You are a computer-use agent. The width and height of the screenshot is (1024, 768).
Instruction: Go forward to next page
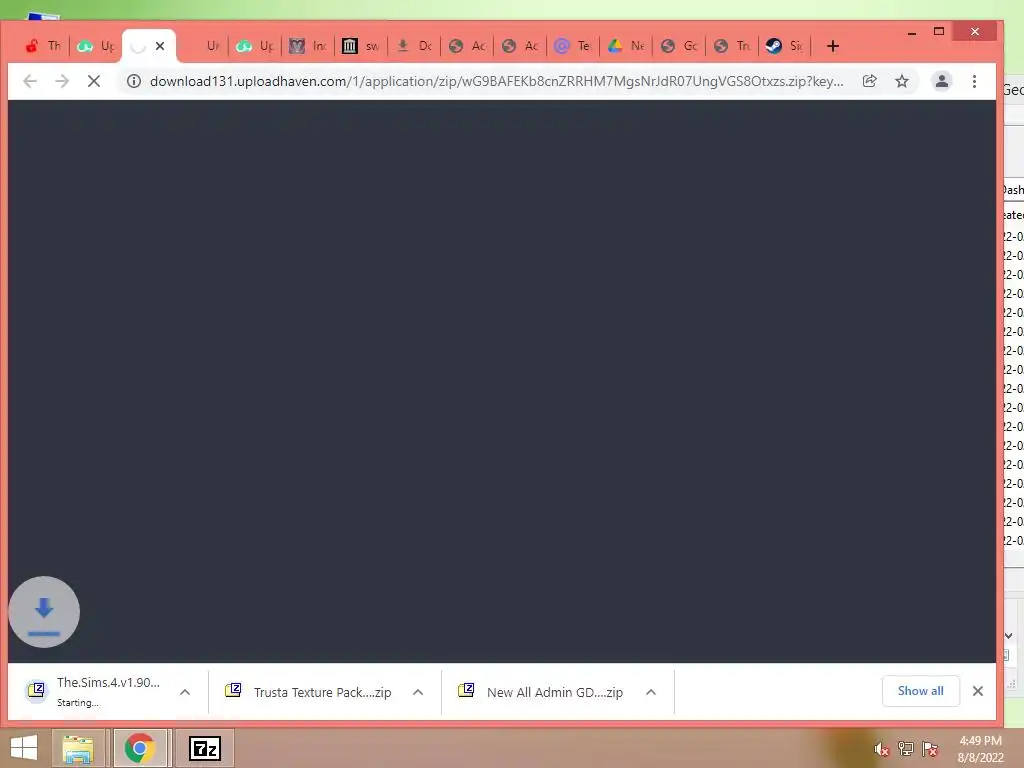(62, 81)
